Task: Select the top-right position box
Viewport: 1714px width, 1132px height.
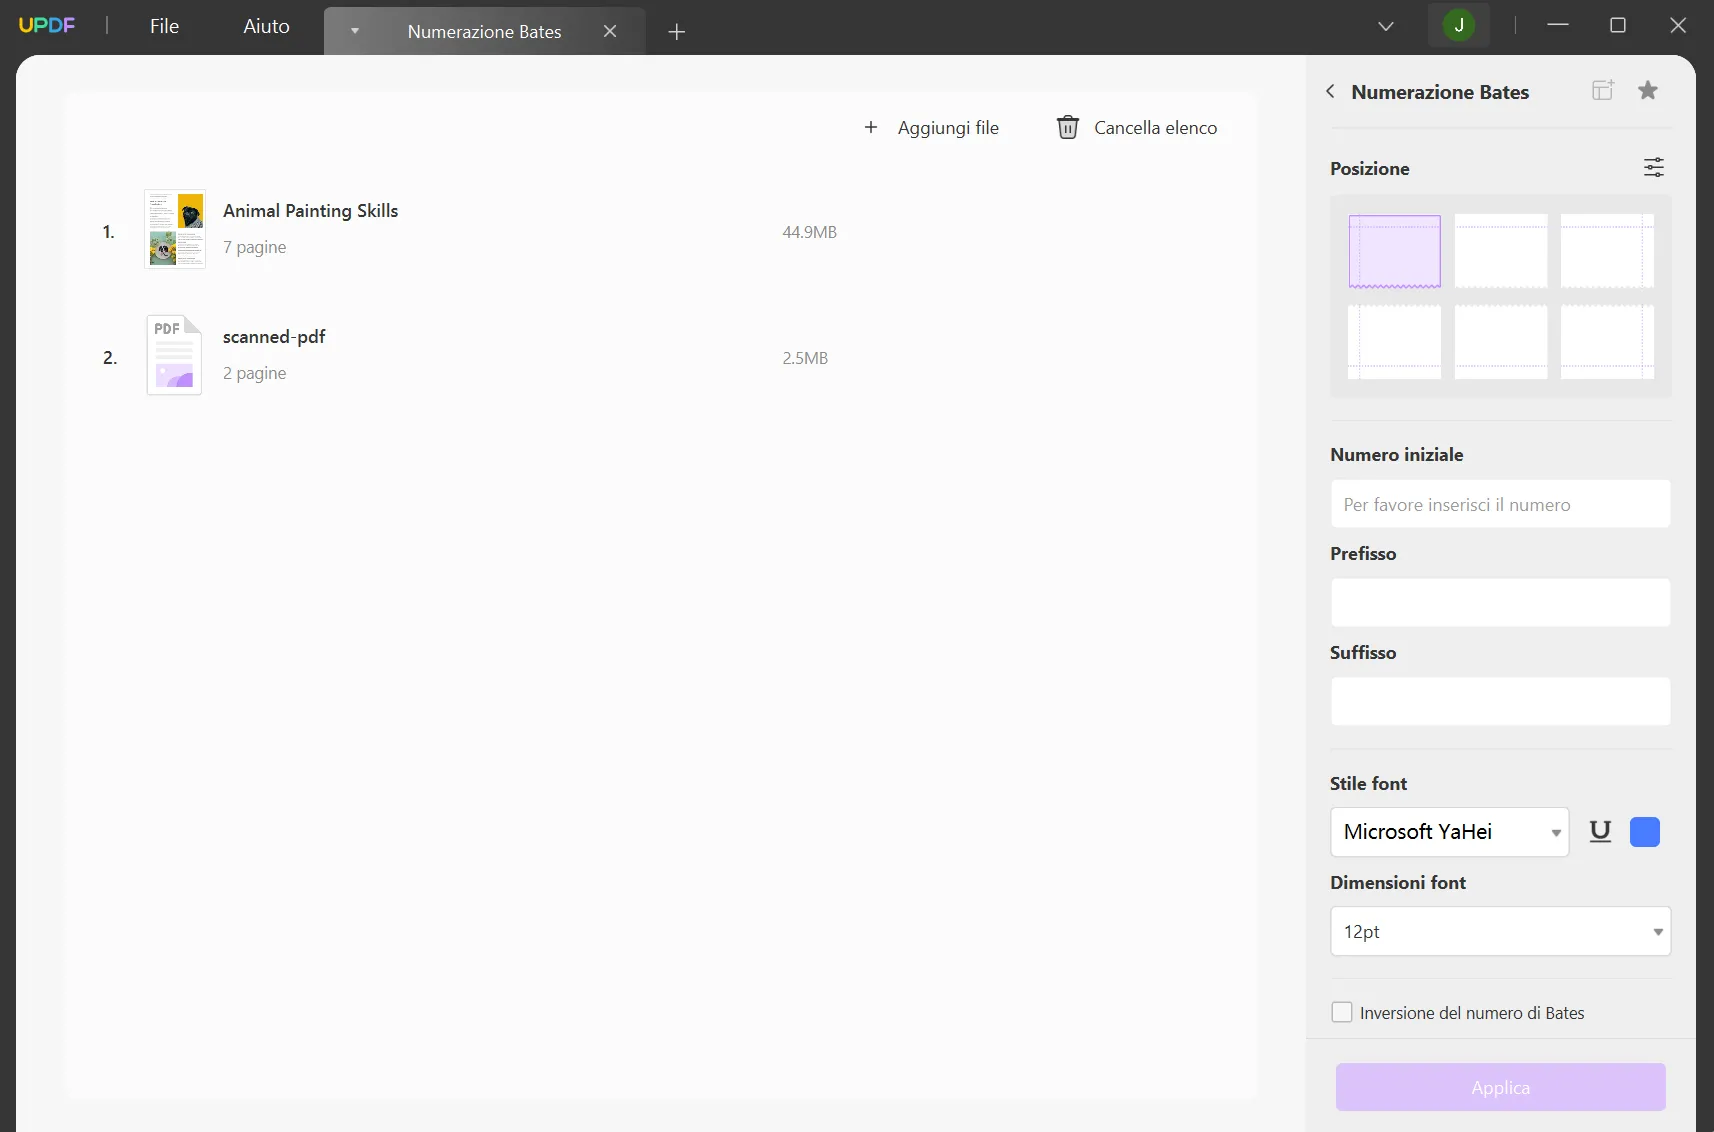Action: (1607, 251)
